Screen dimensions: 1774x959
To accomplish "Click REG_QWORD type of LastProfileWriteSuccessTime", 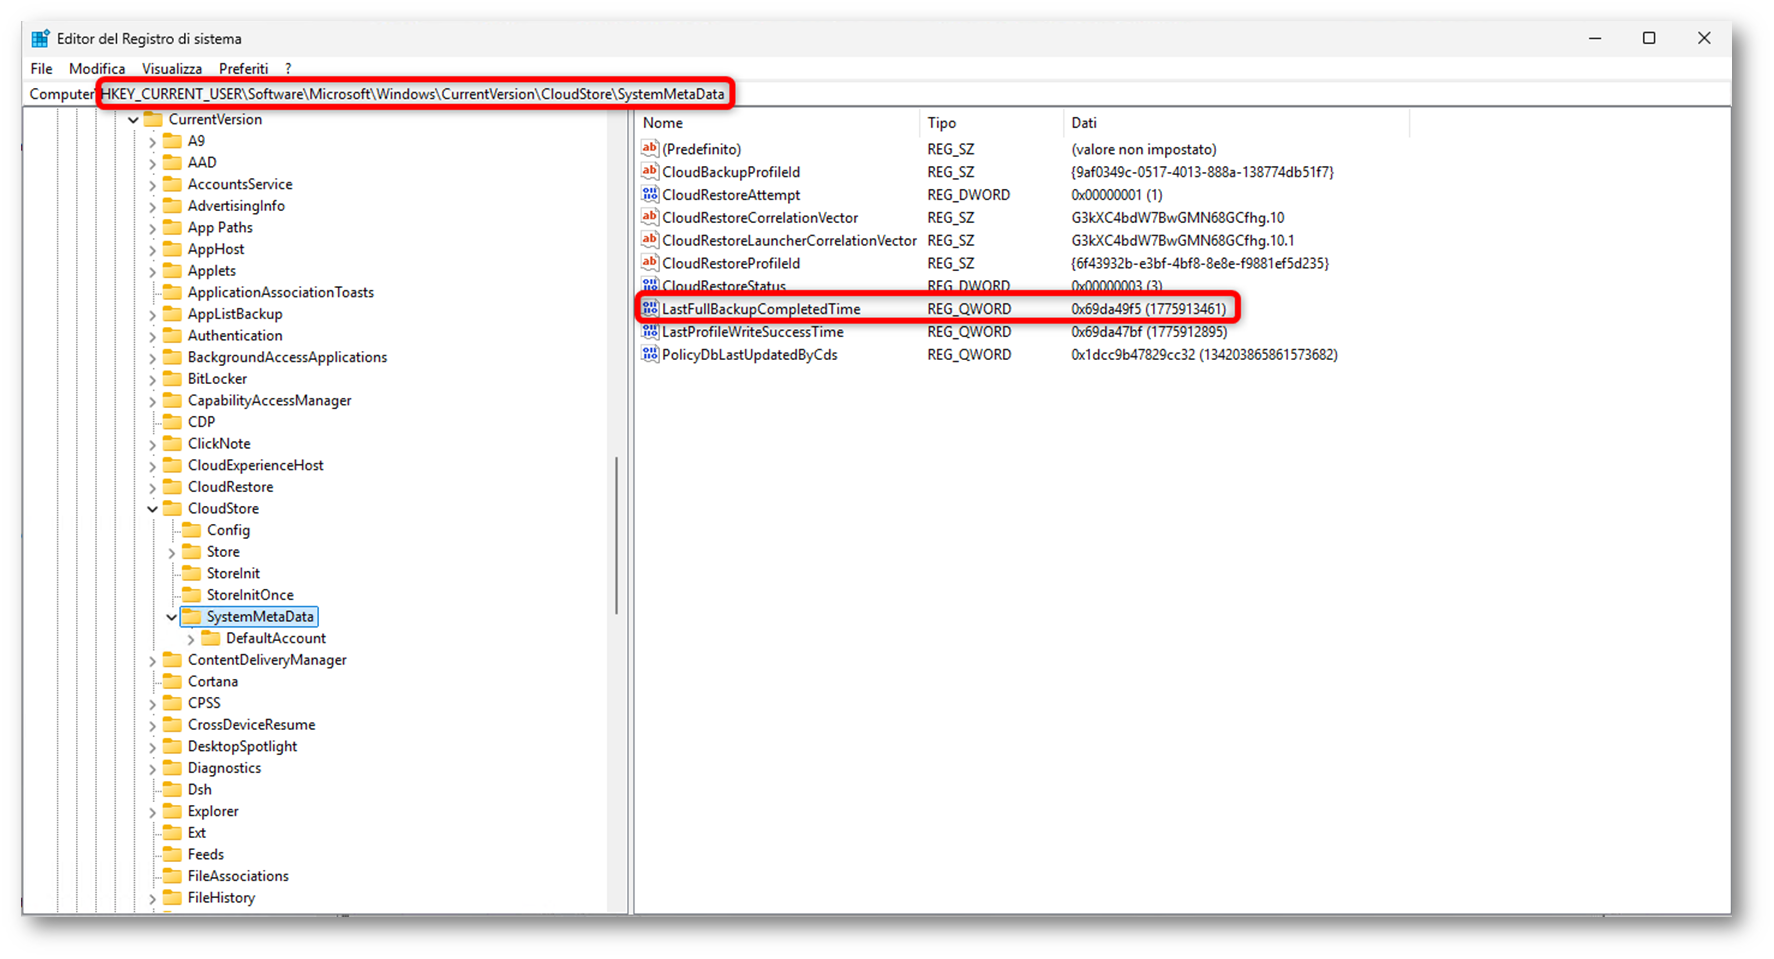I will click(969, 332).
